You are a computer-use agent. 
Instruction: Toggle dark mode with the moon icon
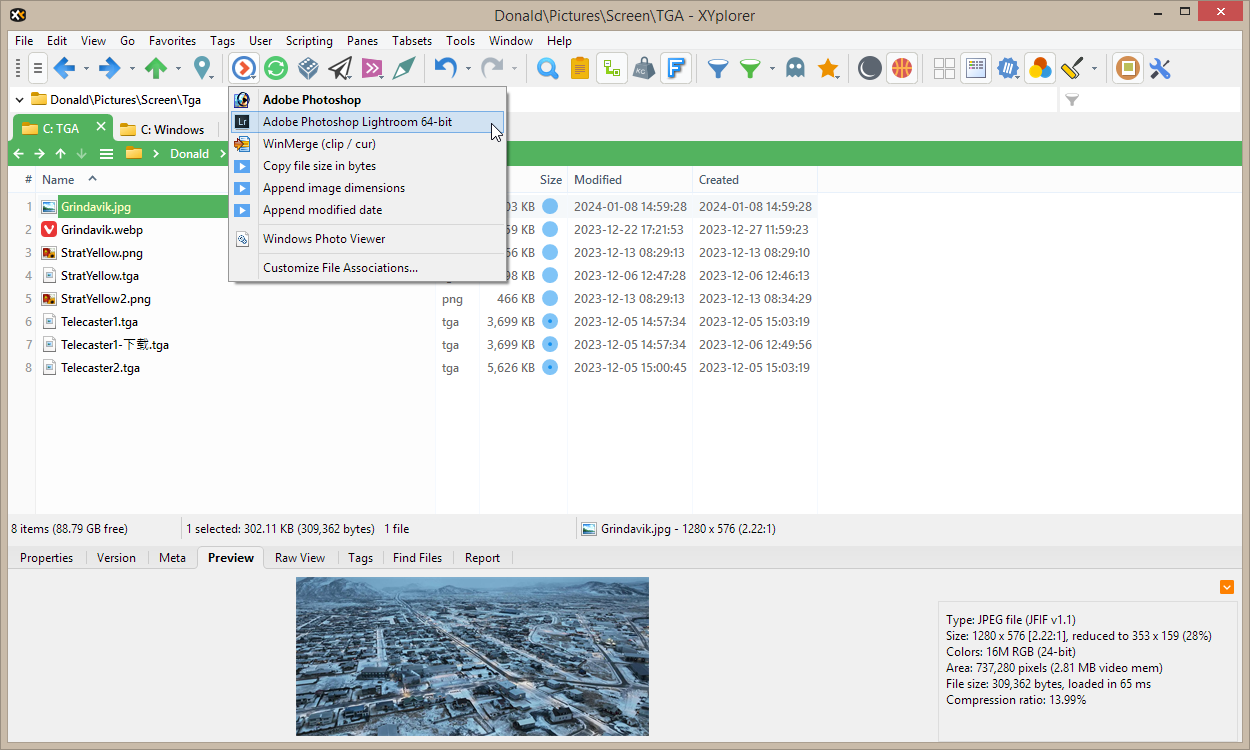870,68
